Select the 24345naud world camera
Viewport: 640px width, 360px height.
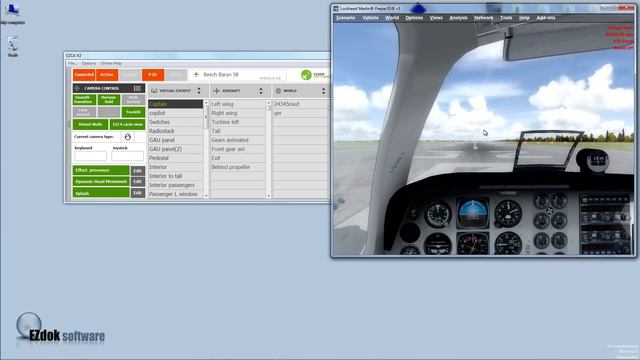[x=300, y=104]
